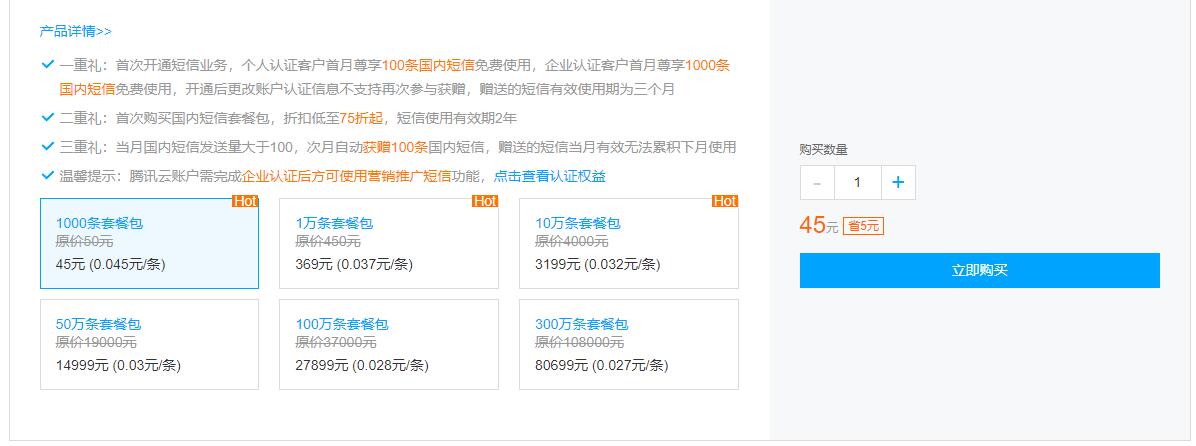Choose the 100万条套餐包 package
Screen dimensions: 1196x446
tap(389, 345)
